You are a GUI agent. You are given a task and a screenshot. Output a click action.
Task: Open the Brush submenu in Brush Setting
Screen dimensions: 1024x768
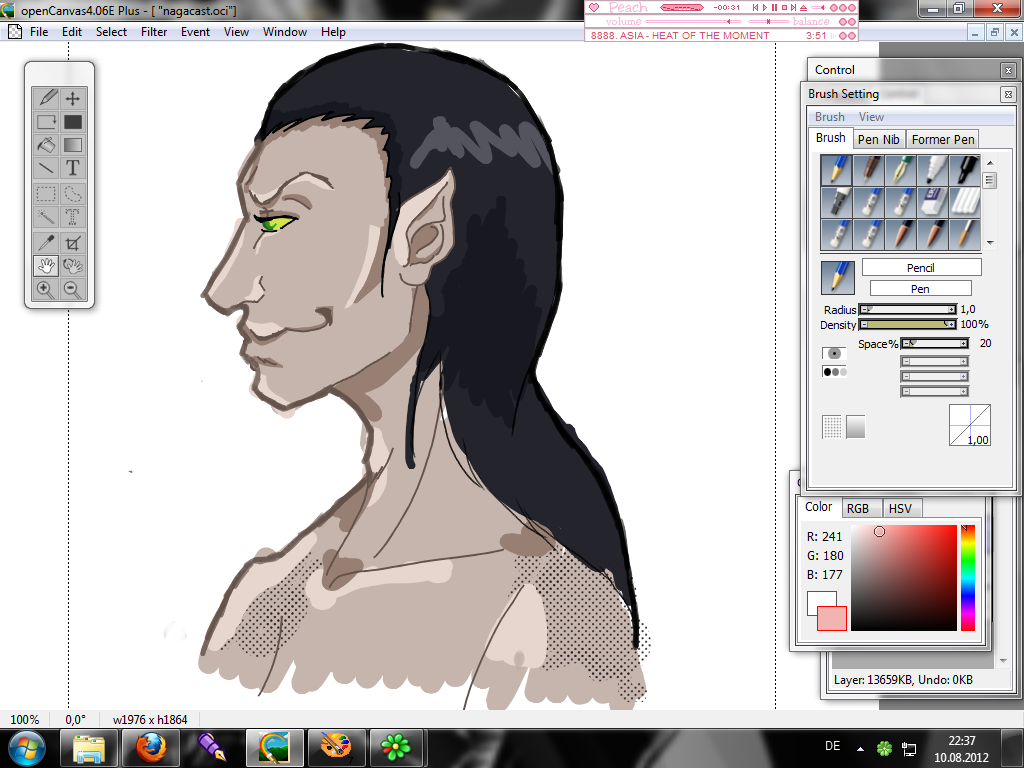pyautogui.click(x=829, y=117)
